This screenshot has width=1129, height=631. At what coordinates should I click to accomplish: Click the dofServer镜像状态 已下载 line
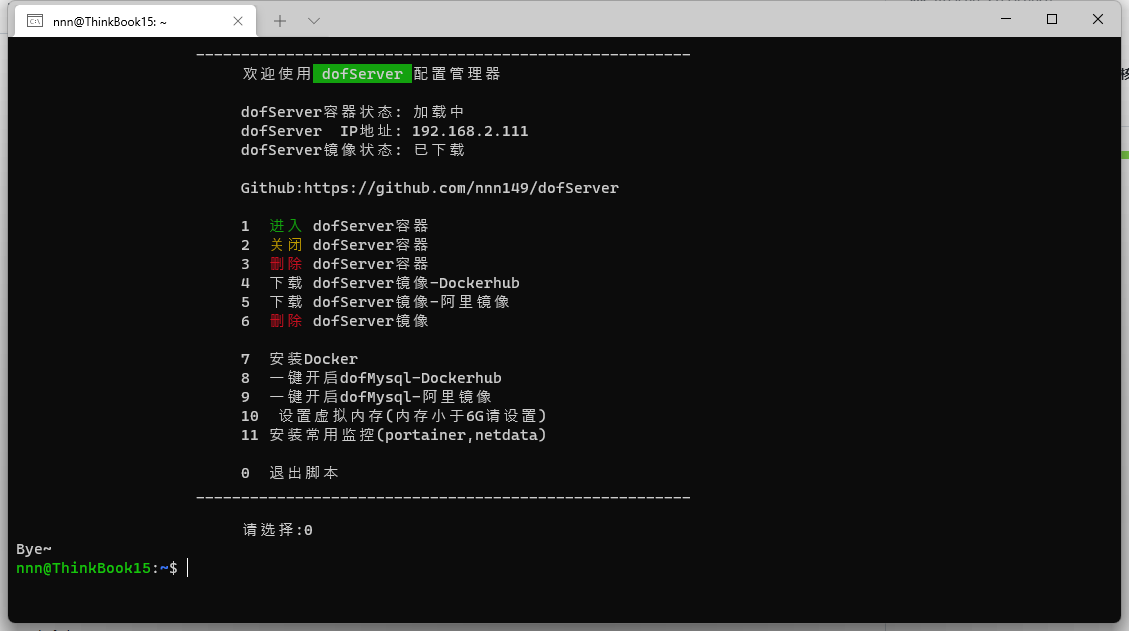point(353,150)
